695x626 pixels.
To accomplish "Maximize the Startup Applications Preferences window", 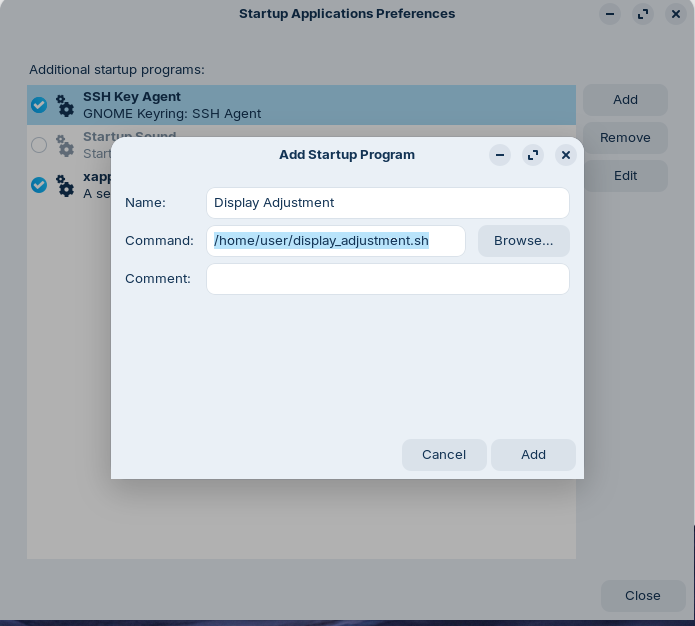I will click(x=643, y=14).
